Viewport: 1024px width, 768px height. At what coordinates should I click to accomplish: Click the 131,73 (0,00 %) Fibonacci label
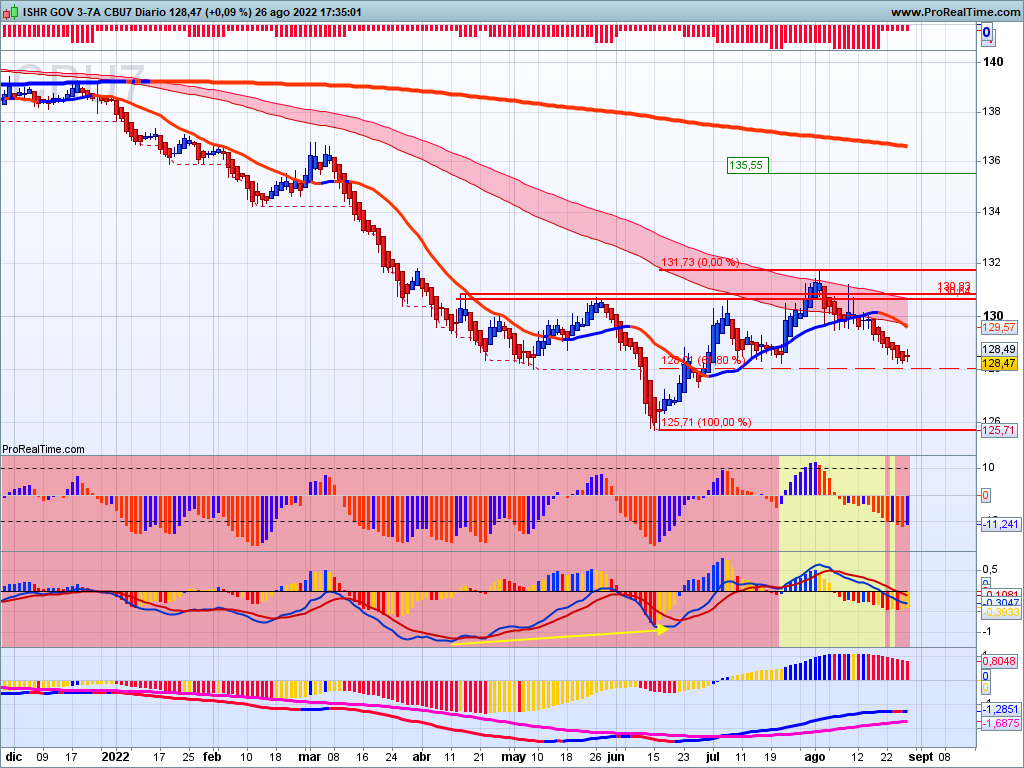click(700, 263)
